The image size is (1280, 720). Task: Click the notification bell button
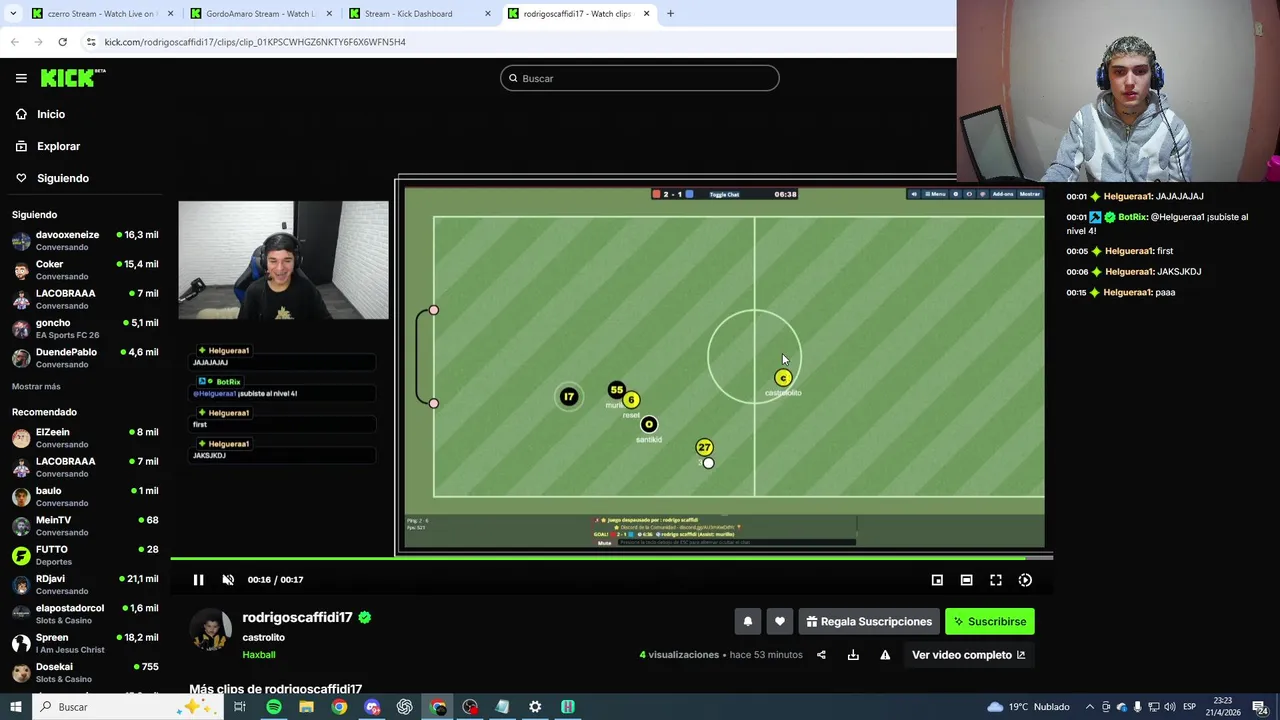tap(747, 622)
